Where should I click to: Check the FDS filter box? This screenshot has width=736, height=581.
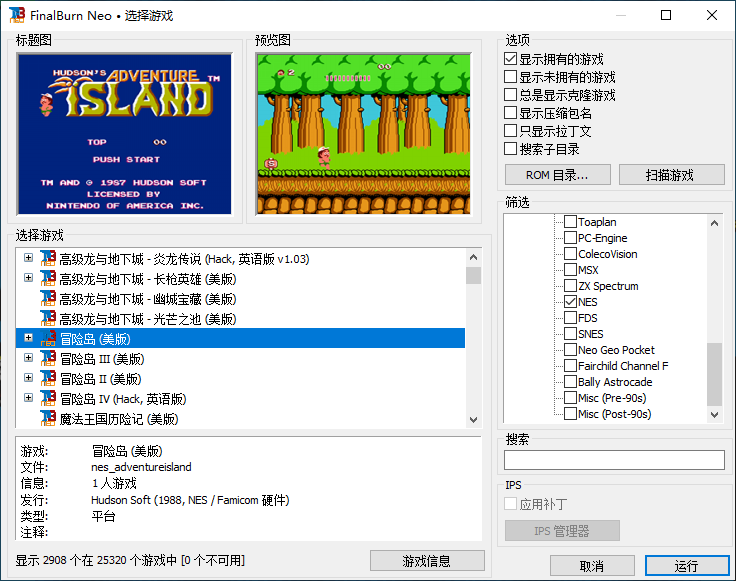pyautogui.click(x=570, y=317)
